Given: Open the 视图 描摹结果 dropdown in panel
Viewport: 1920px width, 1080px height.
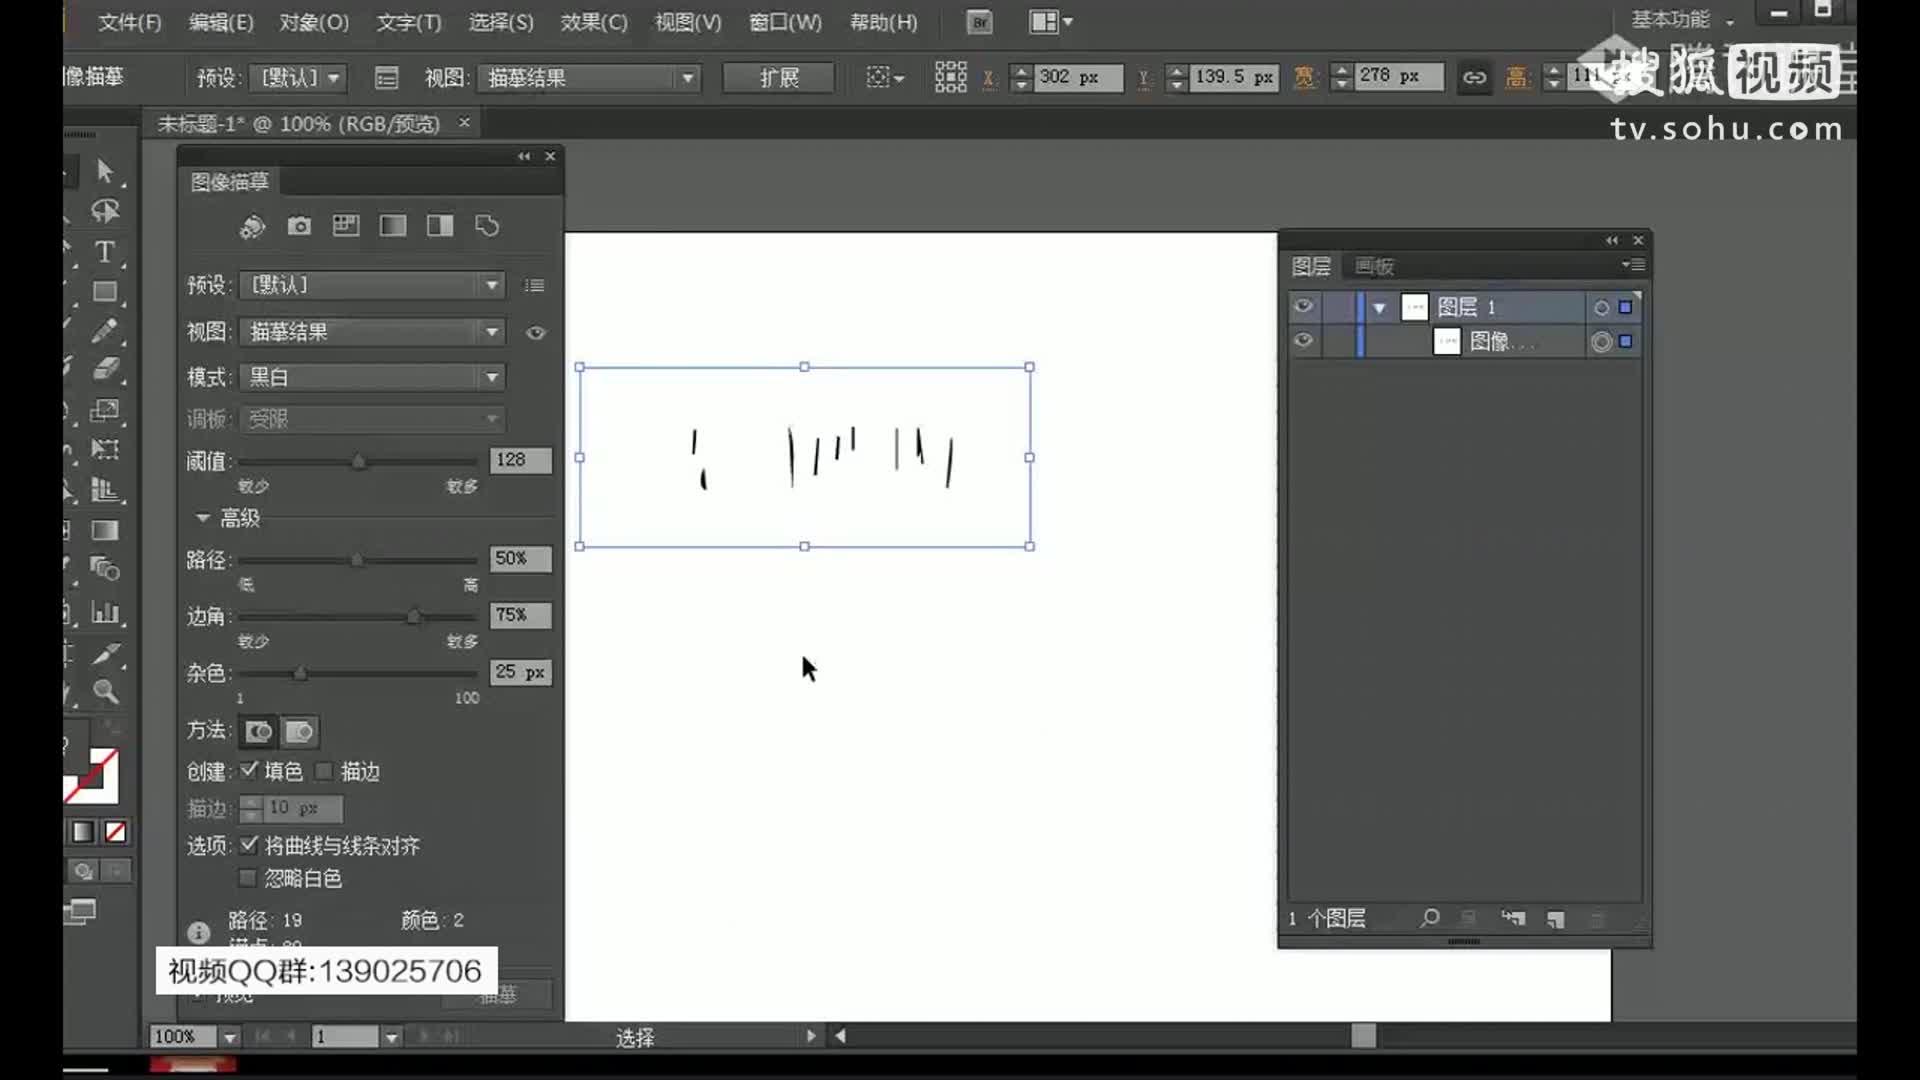Looking at the screenshot, I should click(x=372, y=332).
